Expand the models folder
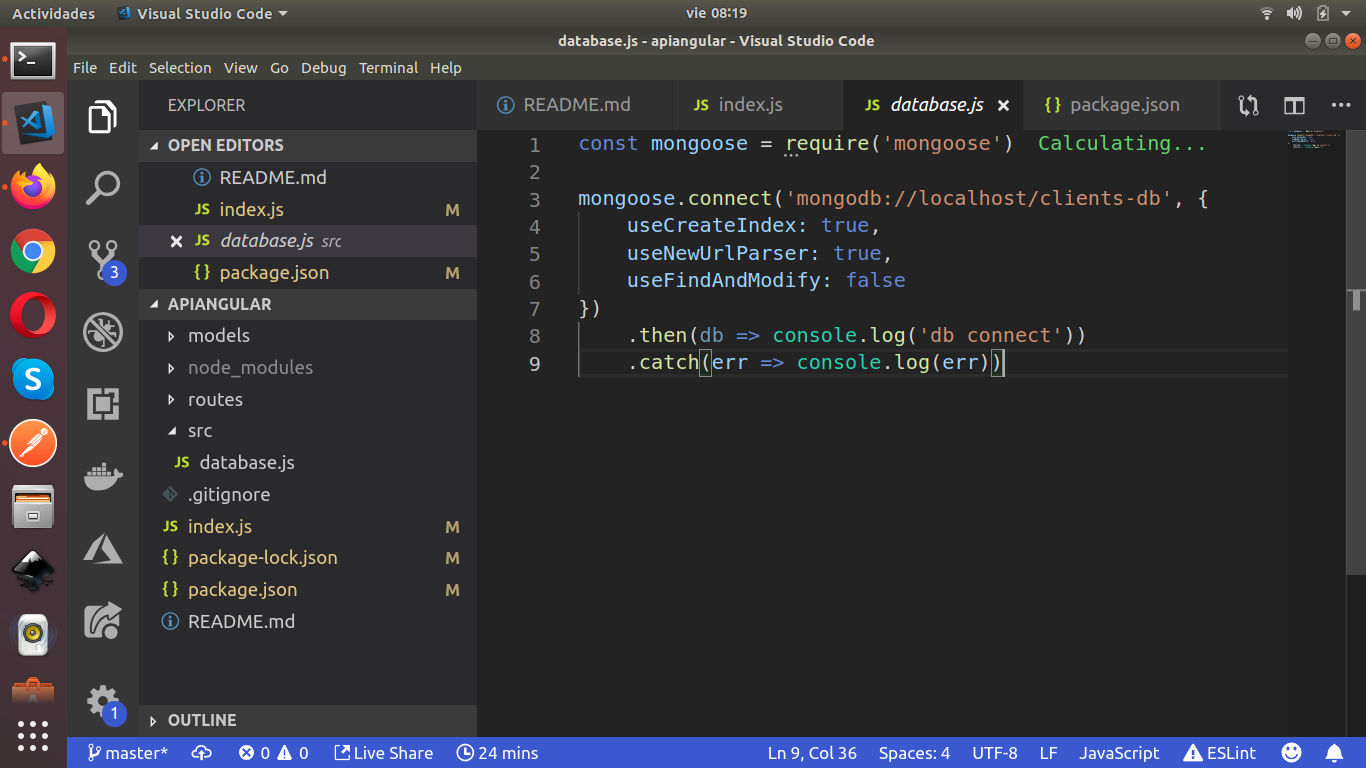The image size is (1366, 768). click(308, 336)
